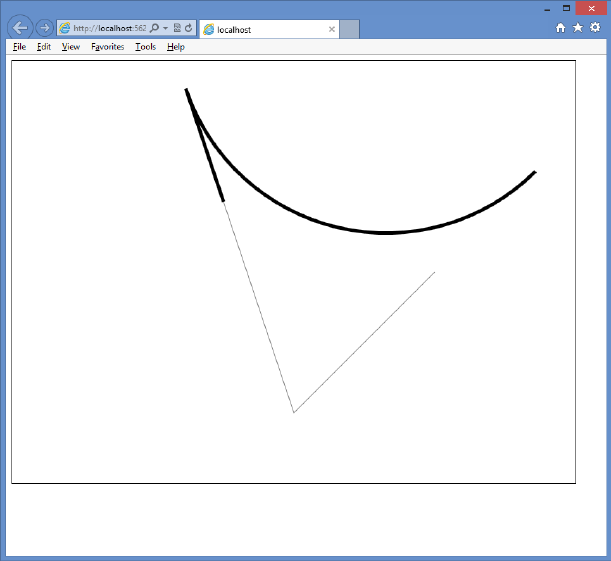The height and width of the screenshot is (561, 611).
Task: Open Favorites with the star icon
Action: [x=577, y=27]
